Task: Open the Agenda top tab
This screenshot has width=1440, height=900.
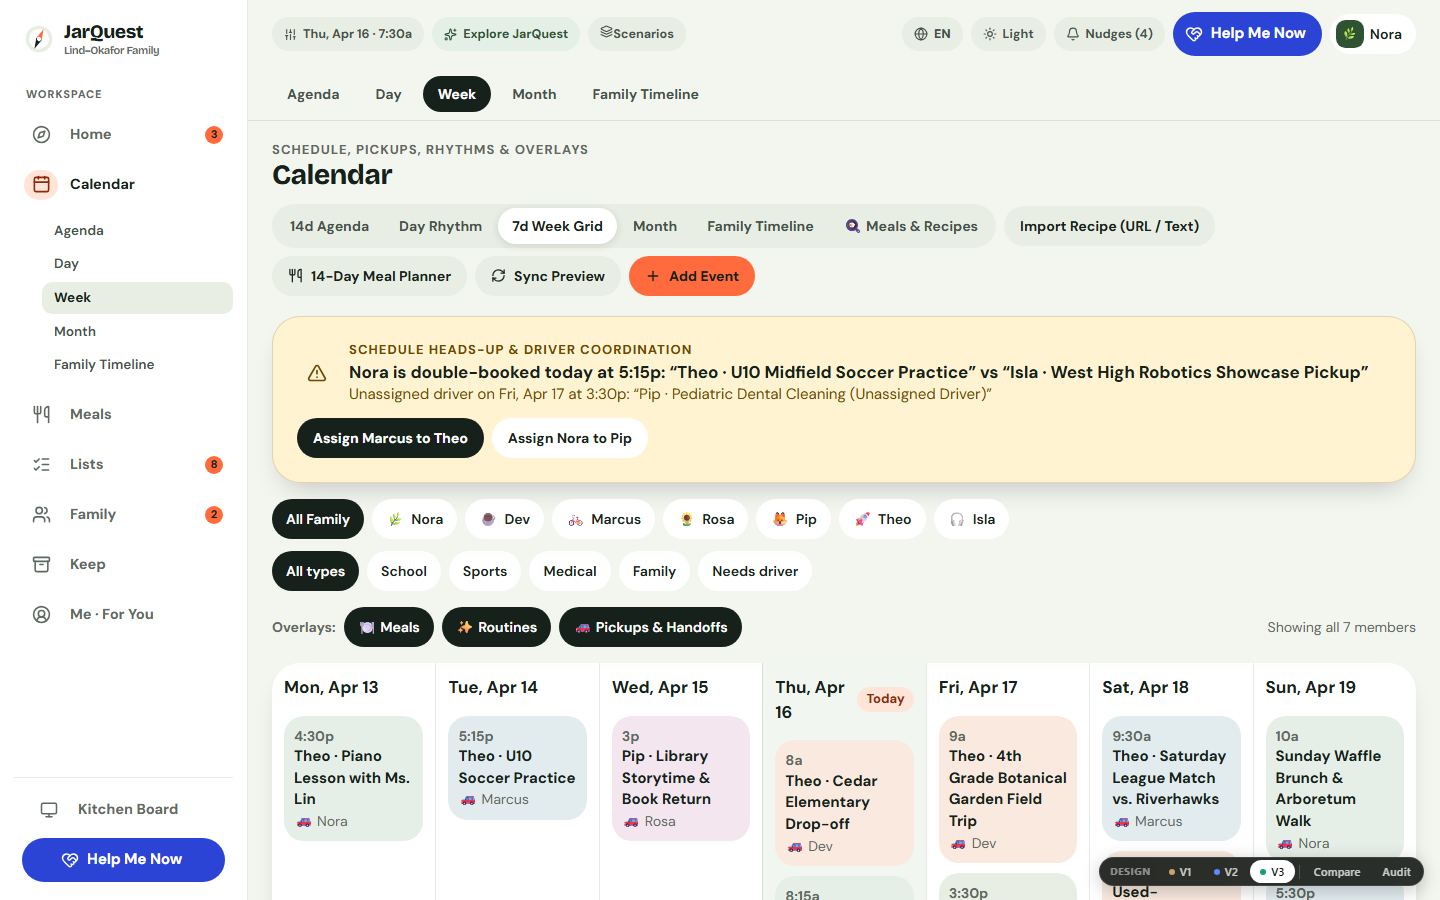Action: pyautogui.click(x=313, y=94)
